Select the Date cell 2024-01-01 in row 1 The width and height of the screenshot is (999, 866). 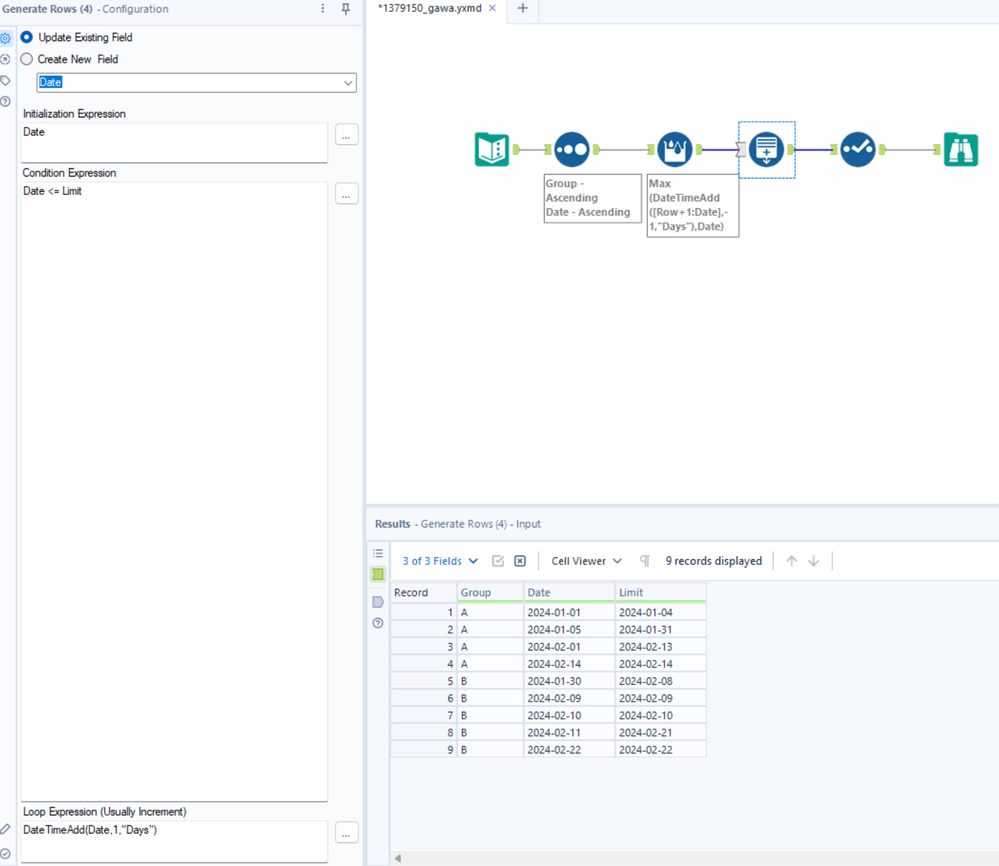569,612
